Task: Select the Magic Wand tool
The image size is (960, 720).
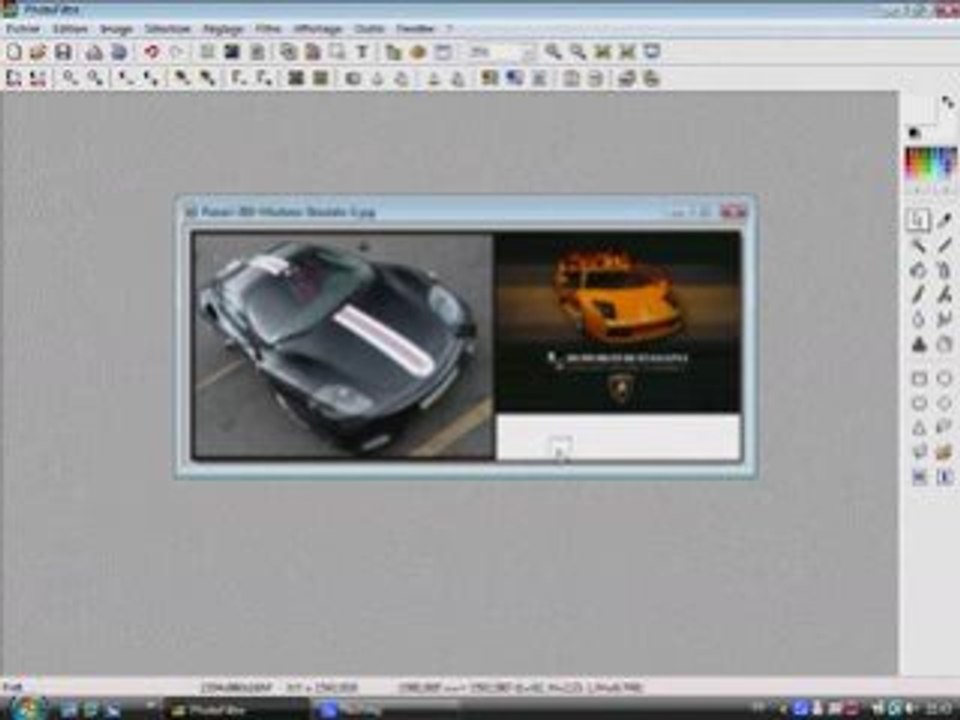Action: [918, 246]
